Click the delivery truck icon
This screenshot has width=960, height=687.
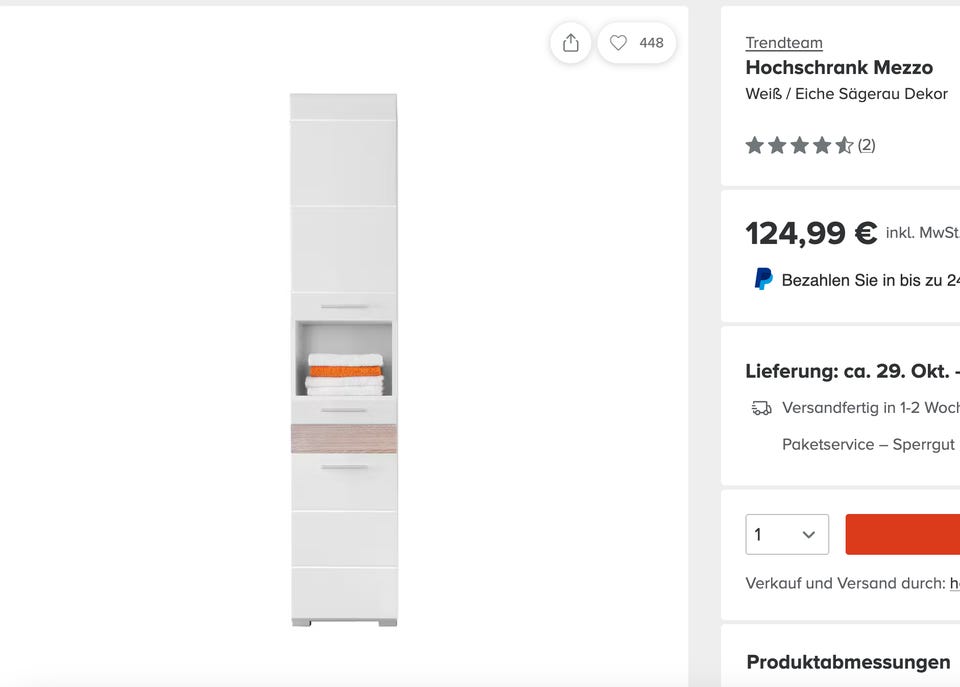761,408
